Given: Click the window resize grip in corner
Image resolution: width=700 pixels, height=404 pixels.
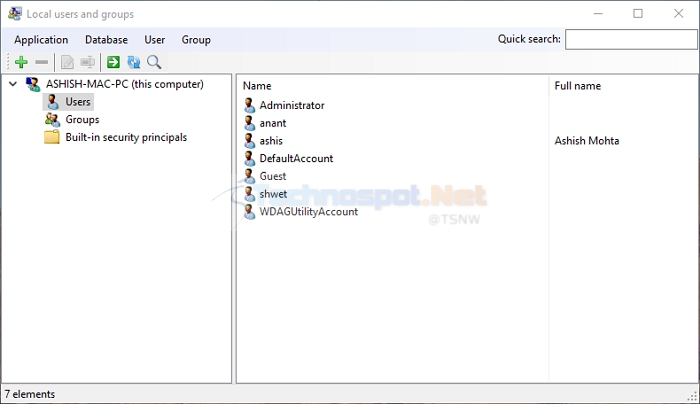Looking at the screenshot, I should (692, 396).
